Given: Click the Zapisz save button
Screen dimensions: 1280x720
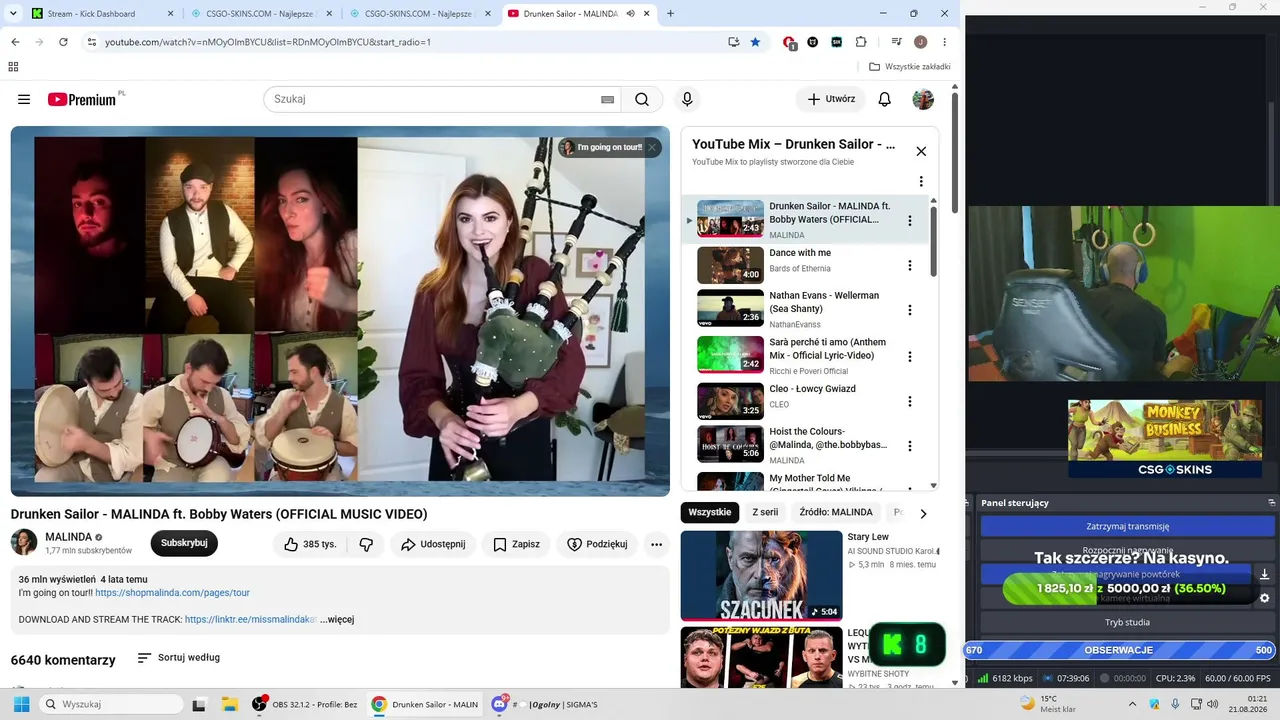Looking at the screenshot, I should click(516, 544).
